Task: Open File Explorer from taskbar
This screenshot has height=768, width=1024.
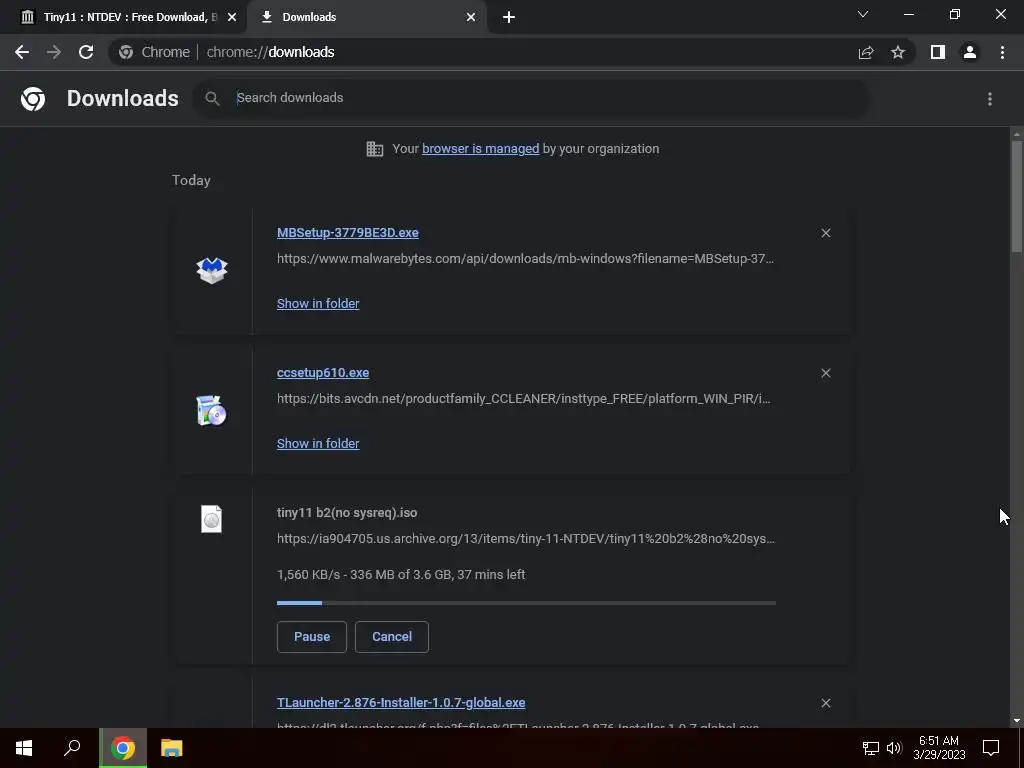Action: click(x=172, y=748)
